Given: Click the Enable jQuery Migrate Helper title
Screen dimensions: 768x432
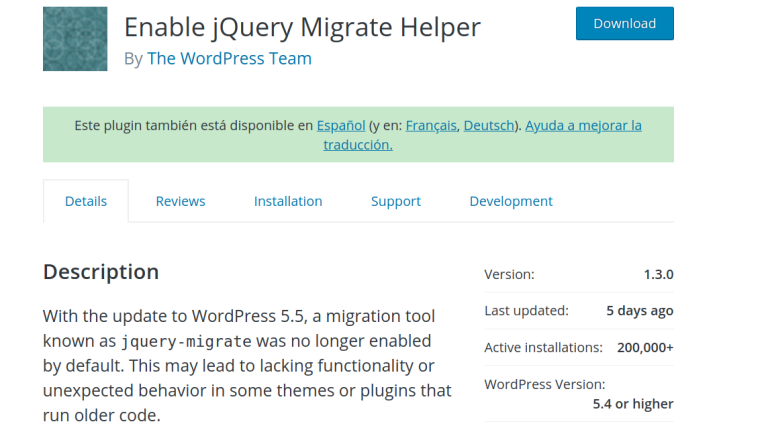Looking at the screenshot, I should tap(302, 27).
